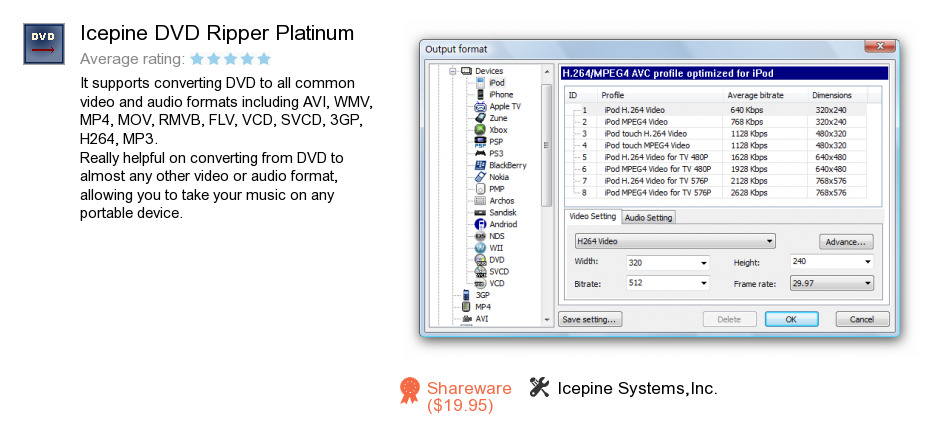
Task: Select iPod H.264 Video for TV 480P
Action: [716, 158]
